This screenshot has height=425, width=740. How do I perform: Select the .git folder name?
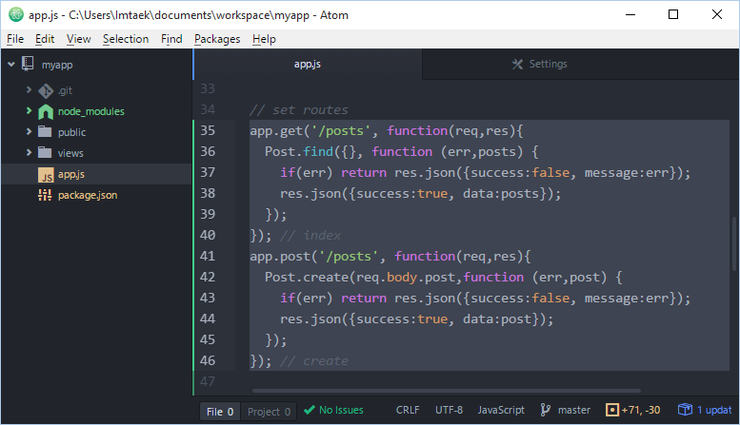click(x=65, y=91)
